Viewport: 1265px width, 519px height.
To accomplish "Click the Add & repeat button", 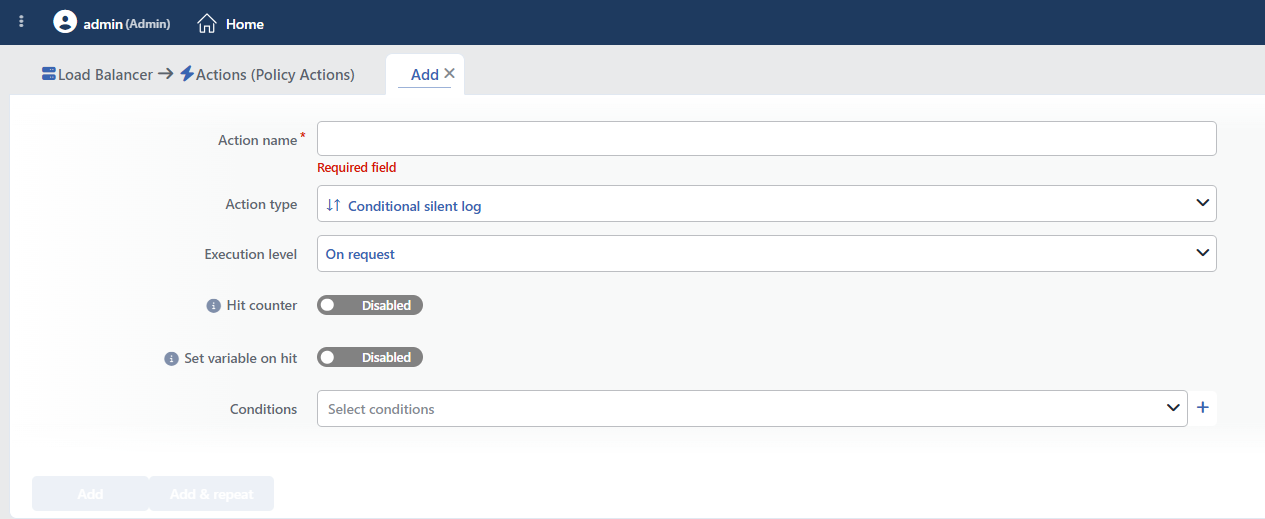I will click(211, 494).
